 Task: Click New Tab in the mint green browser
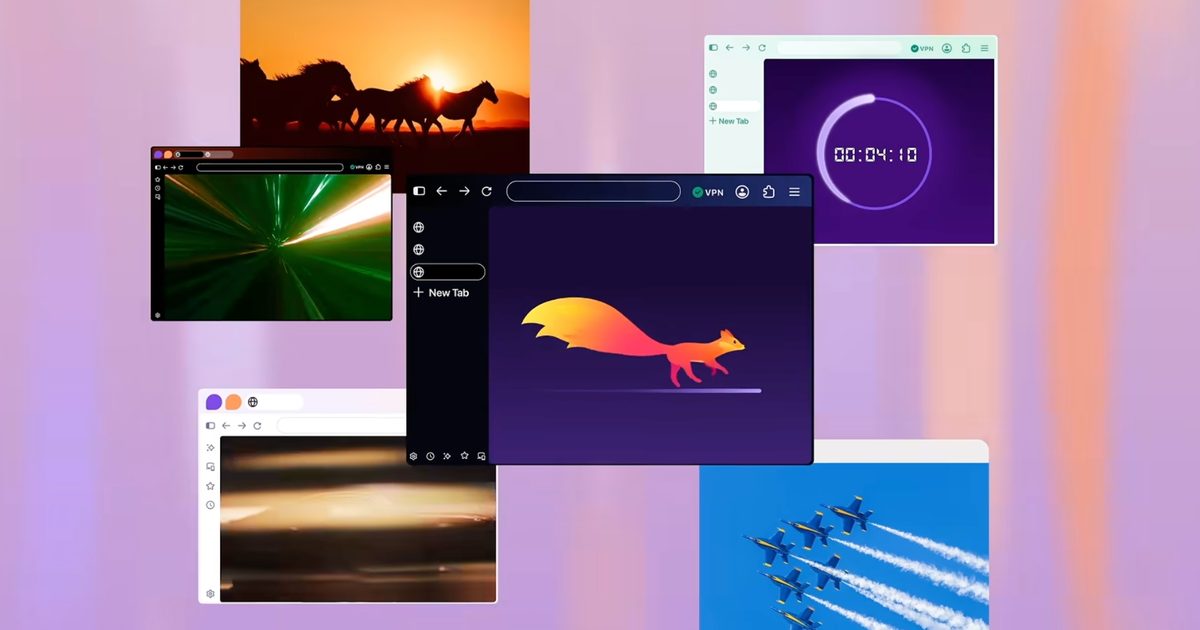[729, 121]
